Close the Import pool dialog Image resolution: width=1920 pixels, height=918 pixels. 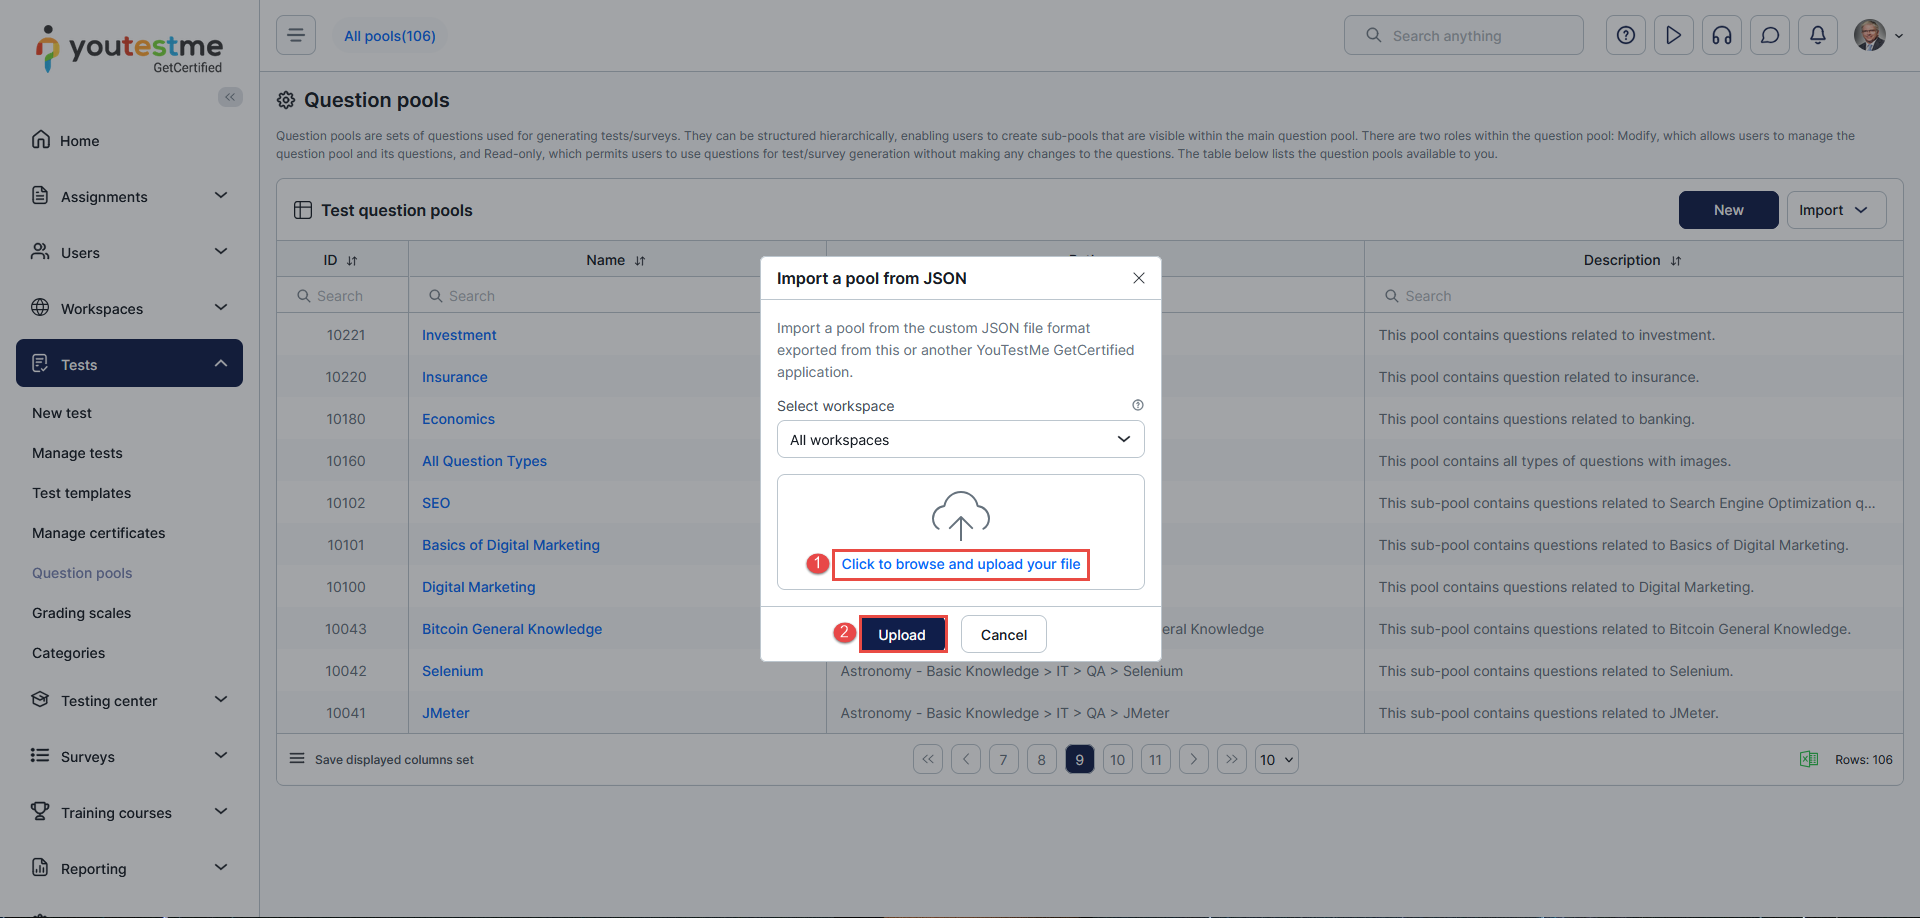[x=1138, y=278]
